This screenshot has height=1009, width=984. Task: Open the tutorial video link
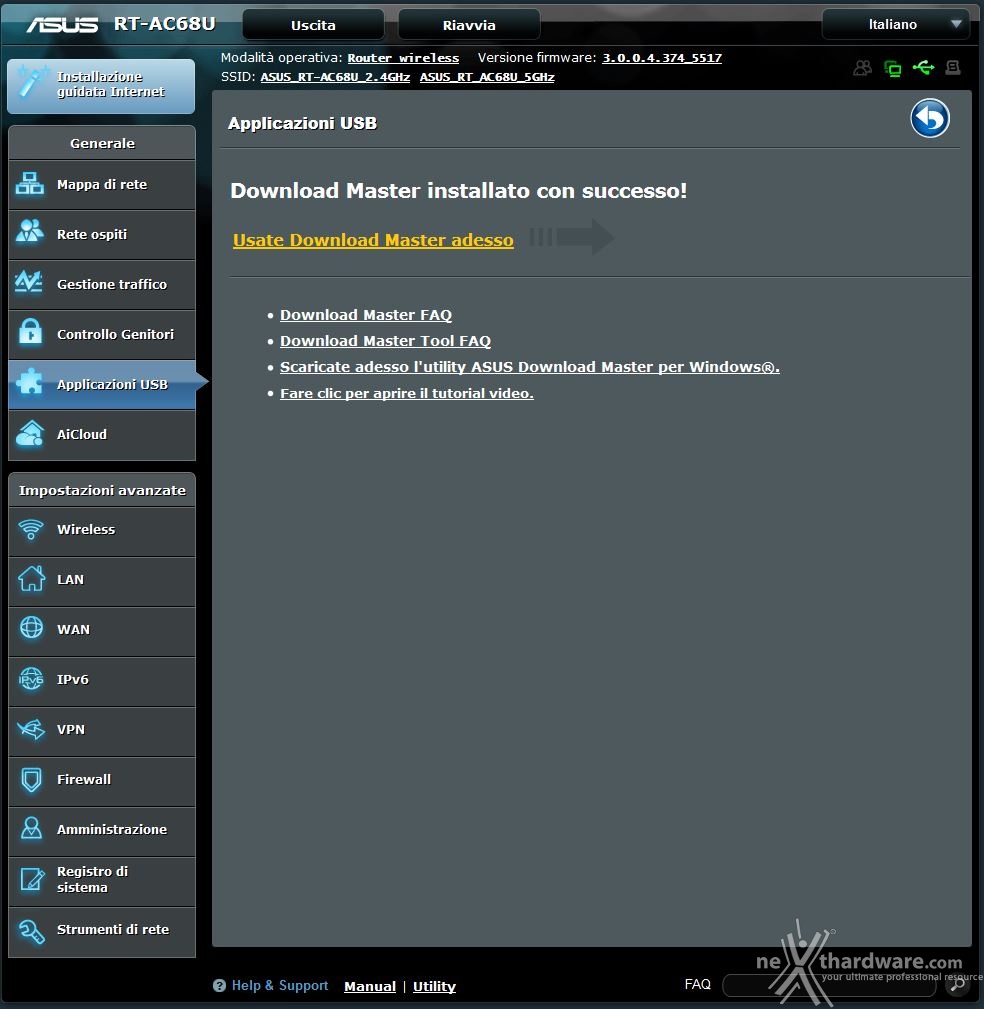(407, 393)
